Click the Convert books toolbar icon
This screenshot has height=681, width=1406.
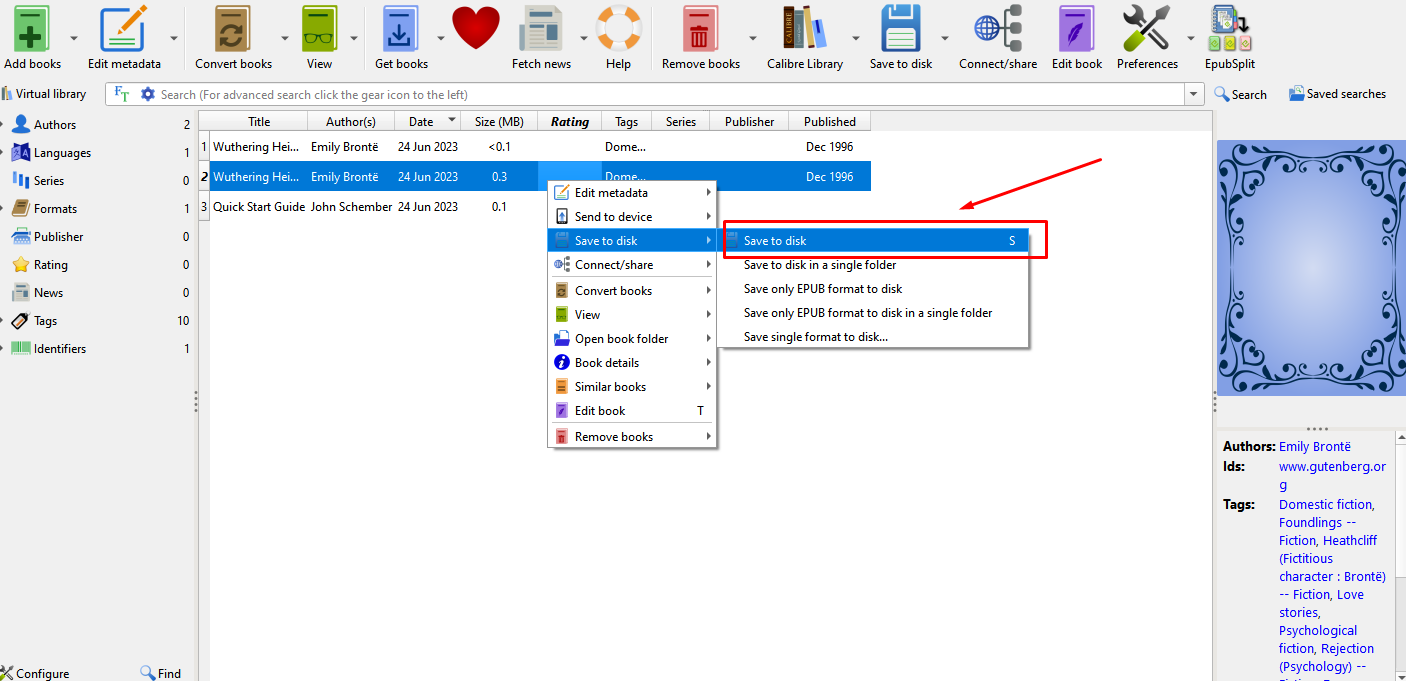pyautogui.click(x=232, y=28)
